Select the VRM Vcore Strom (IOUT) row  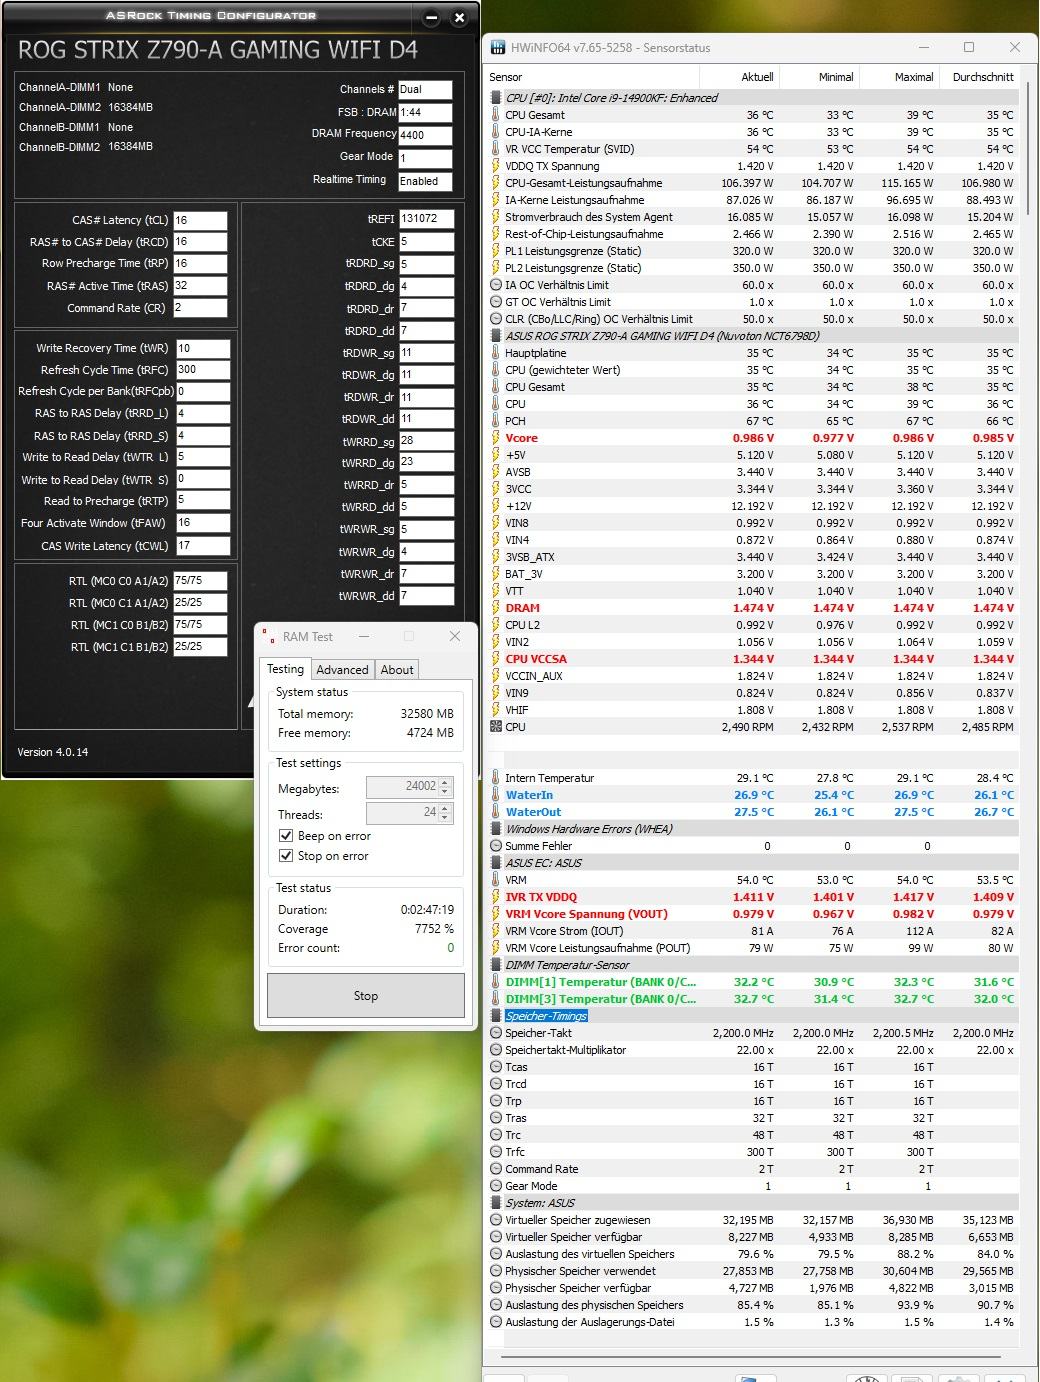pos(753,931)
